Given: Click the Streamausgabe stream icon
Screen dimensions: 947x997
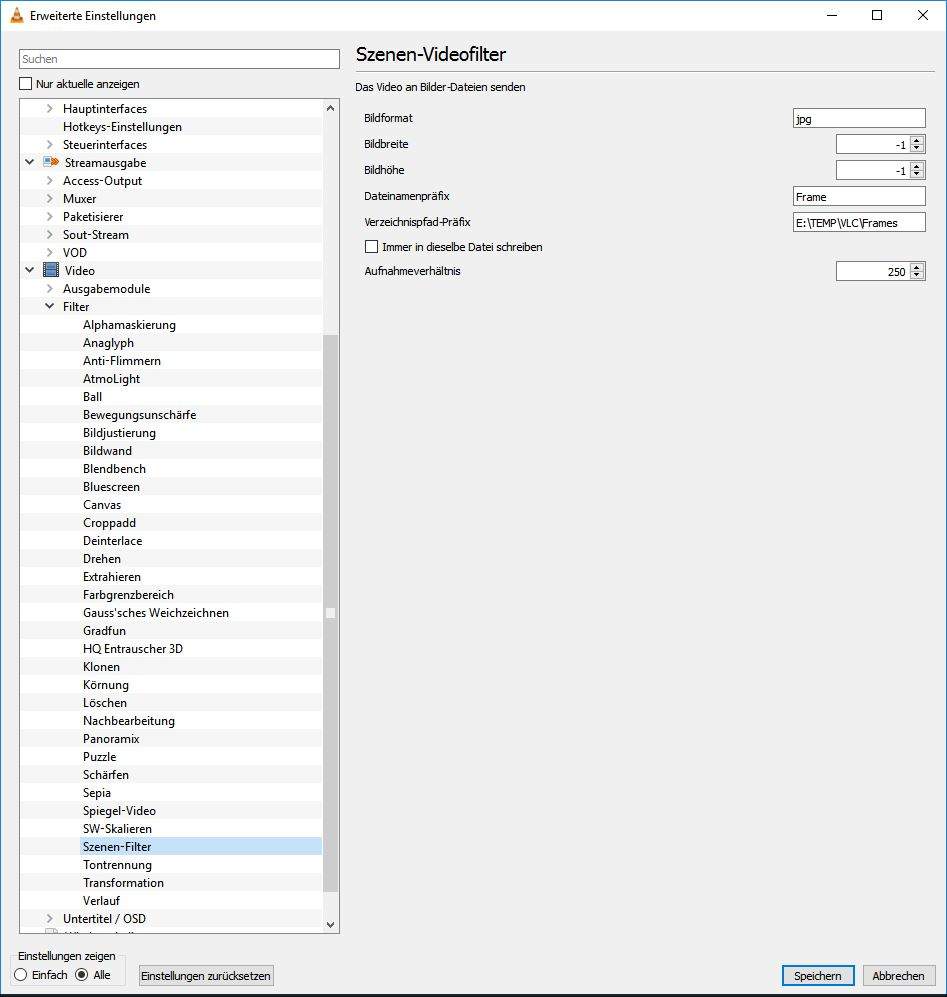Looking at the screenshot, I should pyautogui.click(x=51, y=162).
